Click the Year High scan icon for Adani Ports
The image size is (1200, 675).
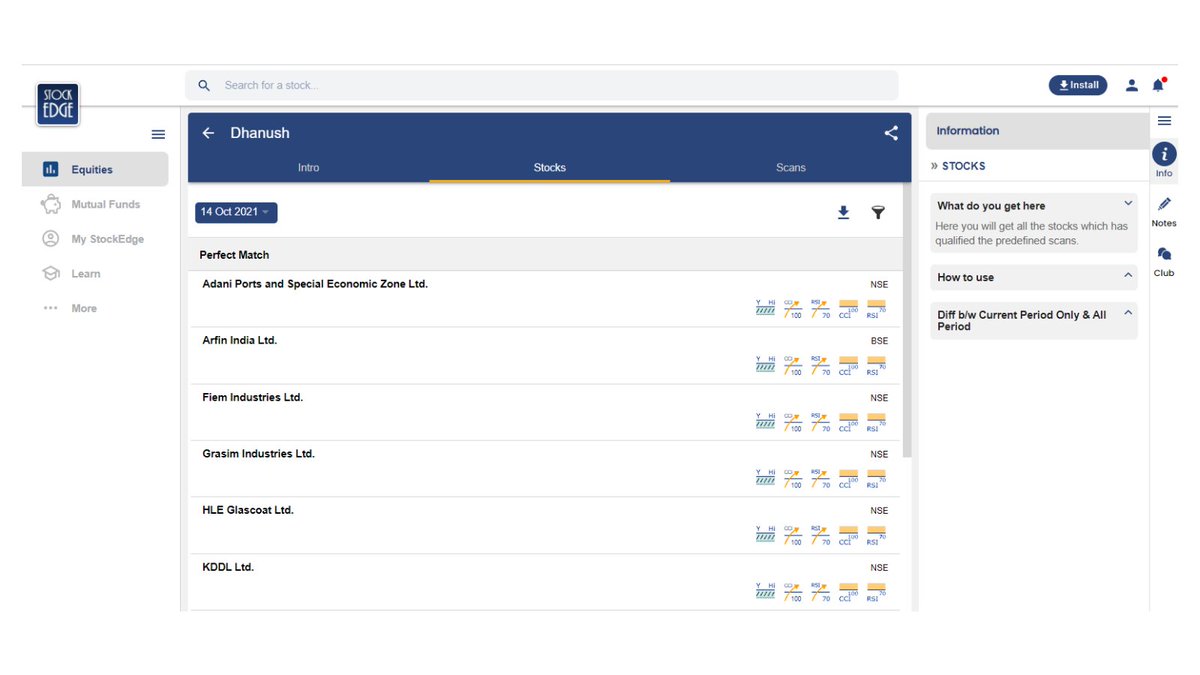766,309
